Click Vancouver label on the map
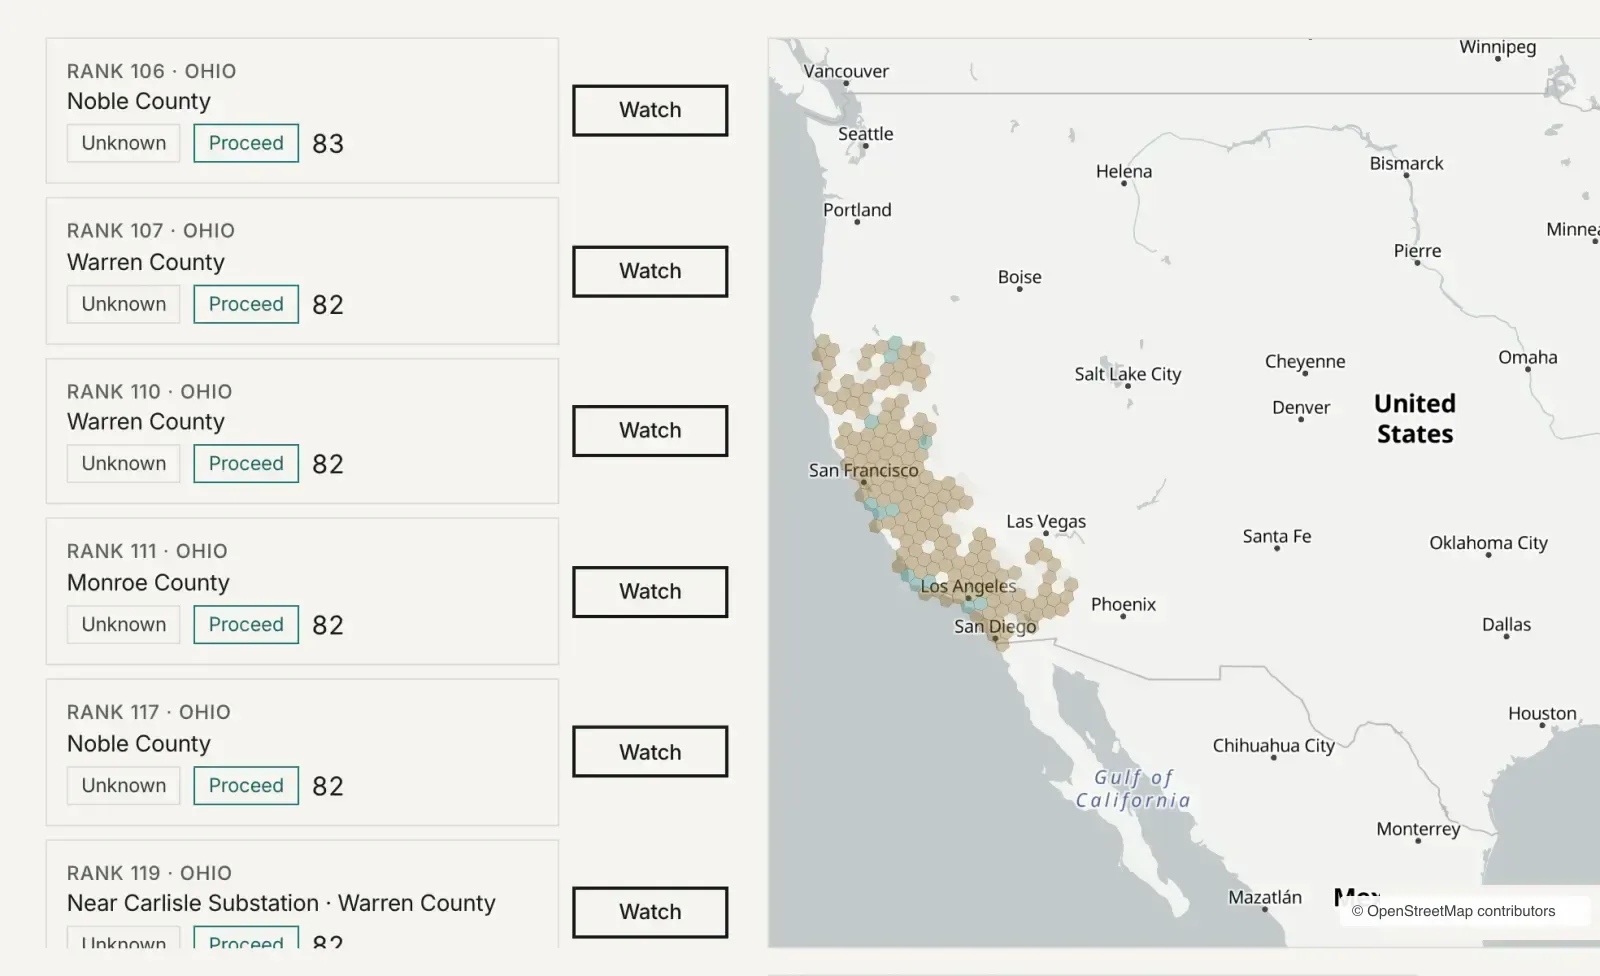 (x=846, y=71)
